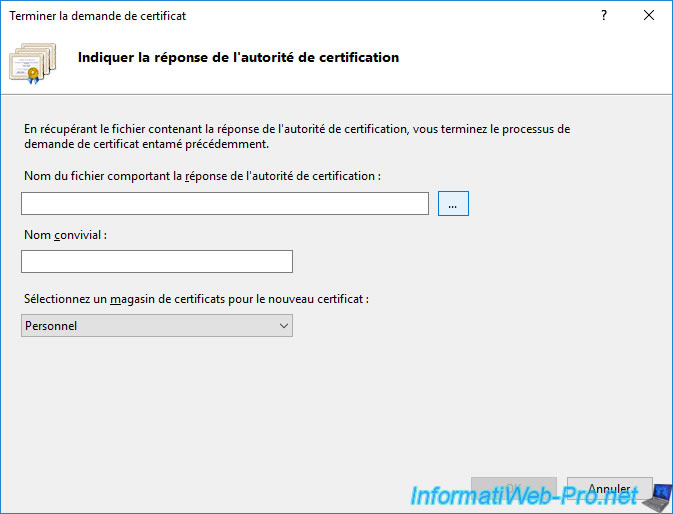673x514 pixels.
Task: Click the InformatiWeb-Pro.net watermark text
Action: click(x=524, y=496)
